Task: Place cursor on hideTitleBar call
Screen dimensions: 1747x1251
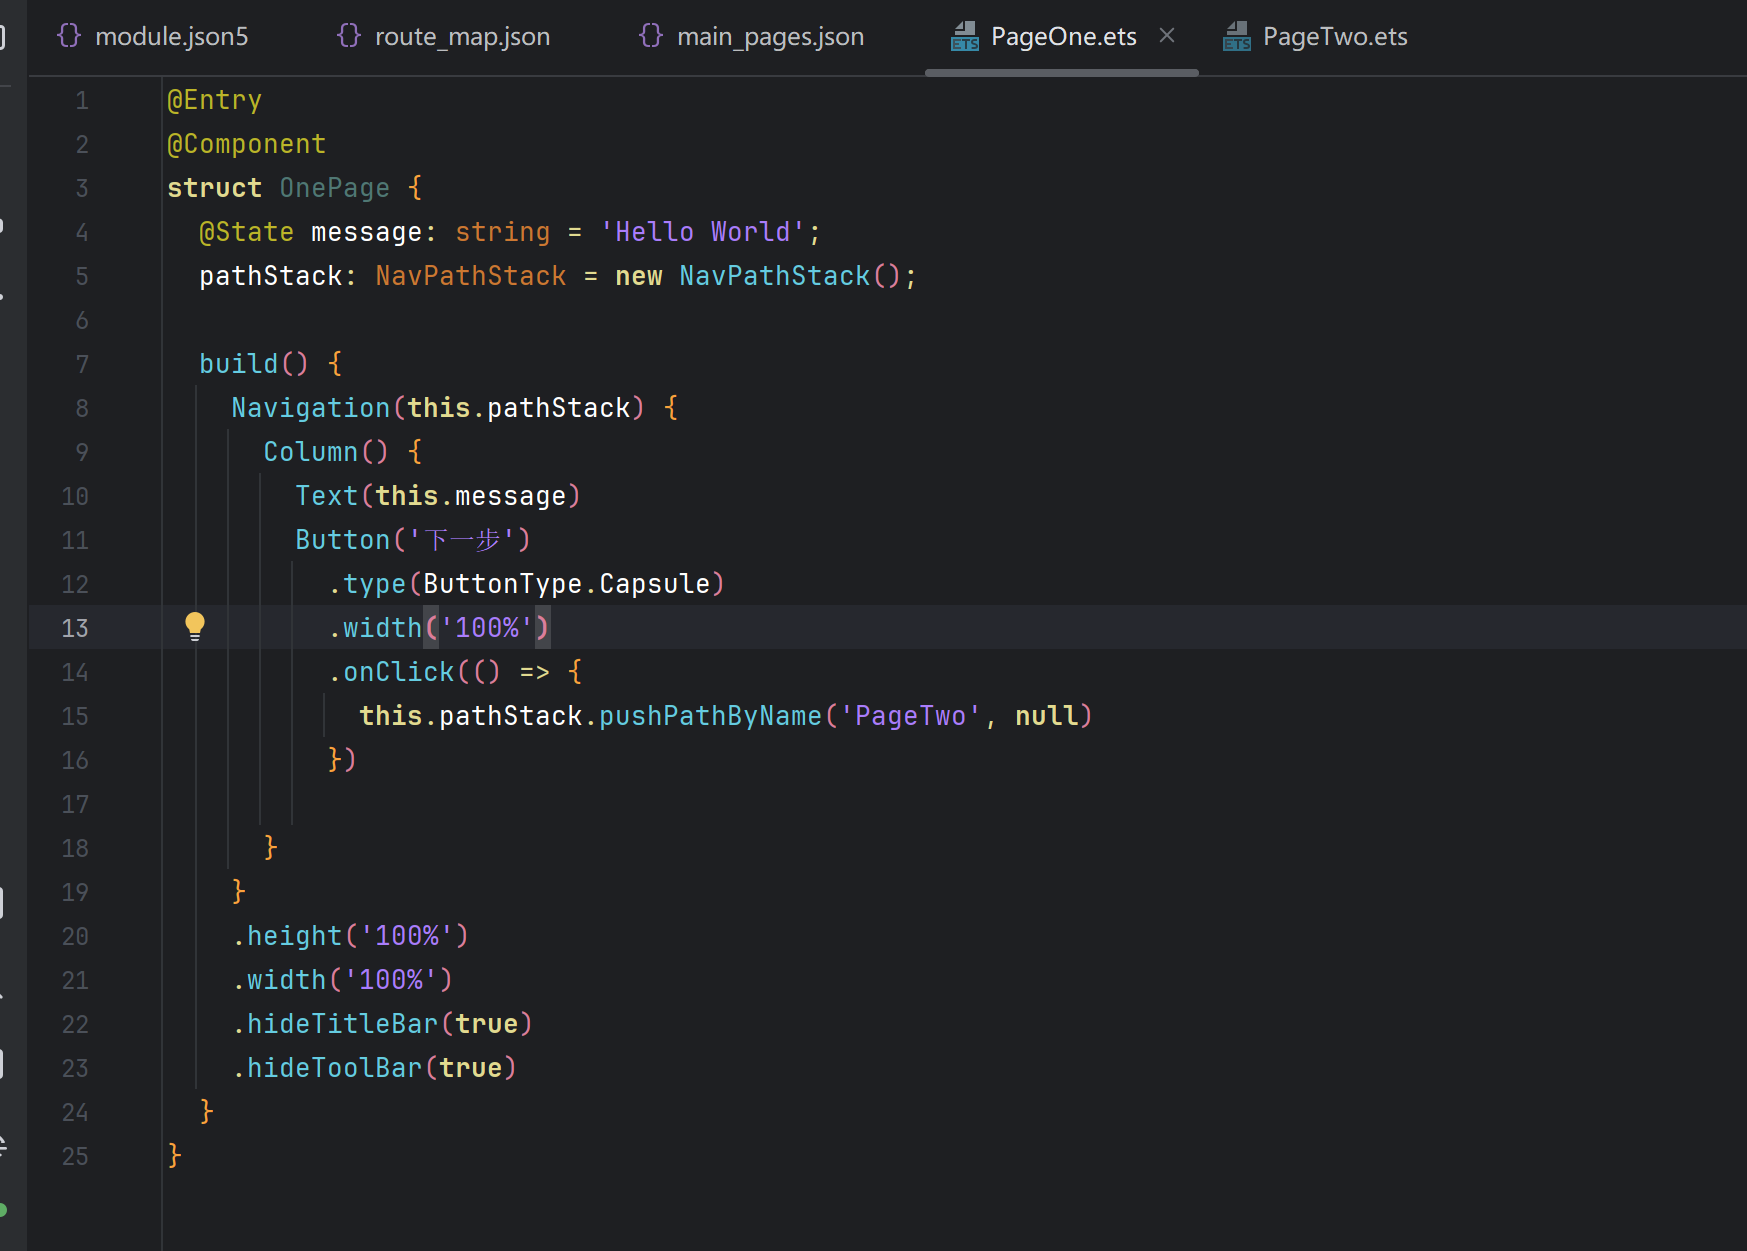Action: click(342, 1024)
